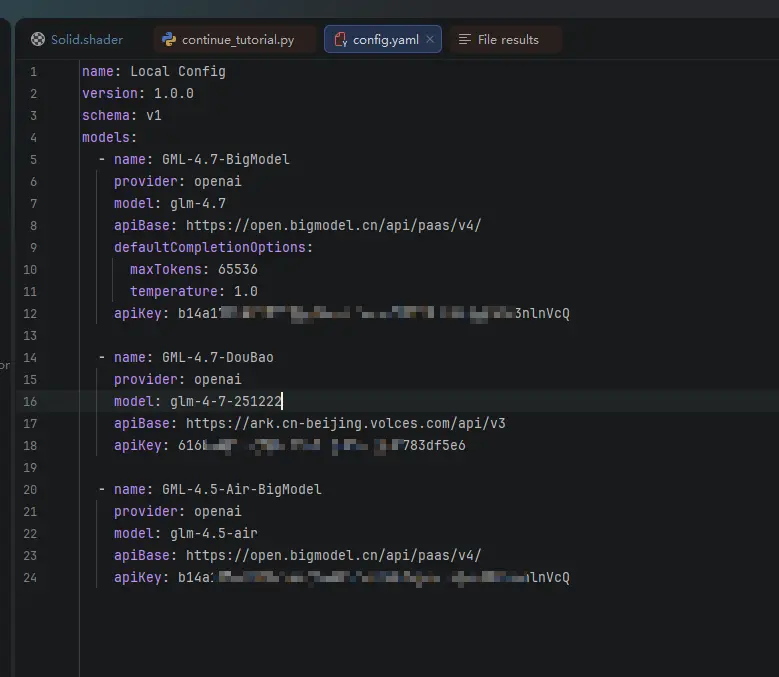This screenshot has width=779, height=677.
Task: Click the temperature value 1.0
Action: point(245,291)
